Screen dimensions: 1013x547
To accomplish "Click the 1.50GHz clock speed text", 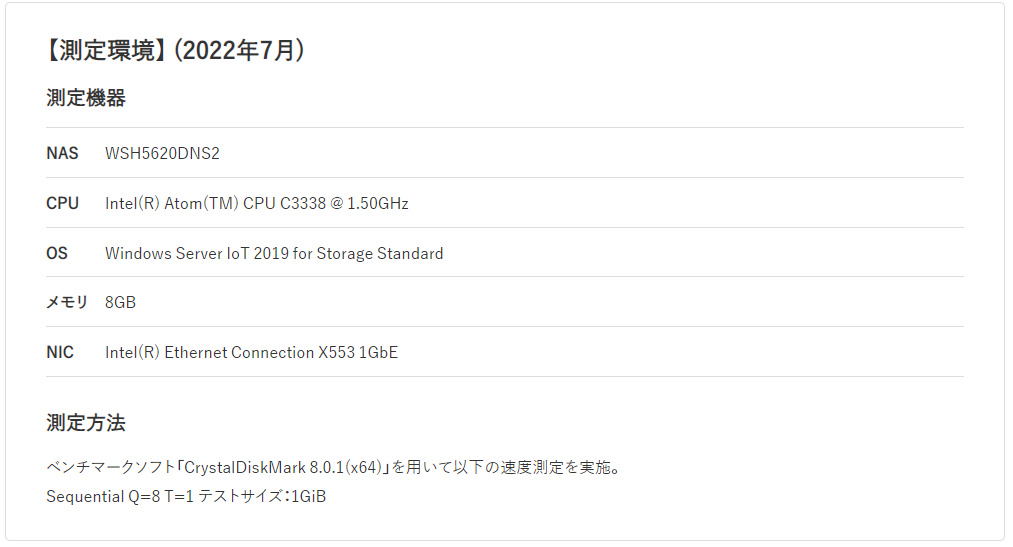I will click(x=378, y=203).
